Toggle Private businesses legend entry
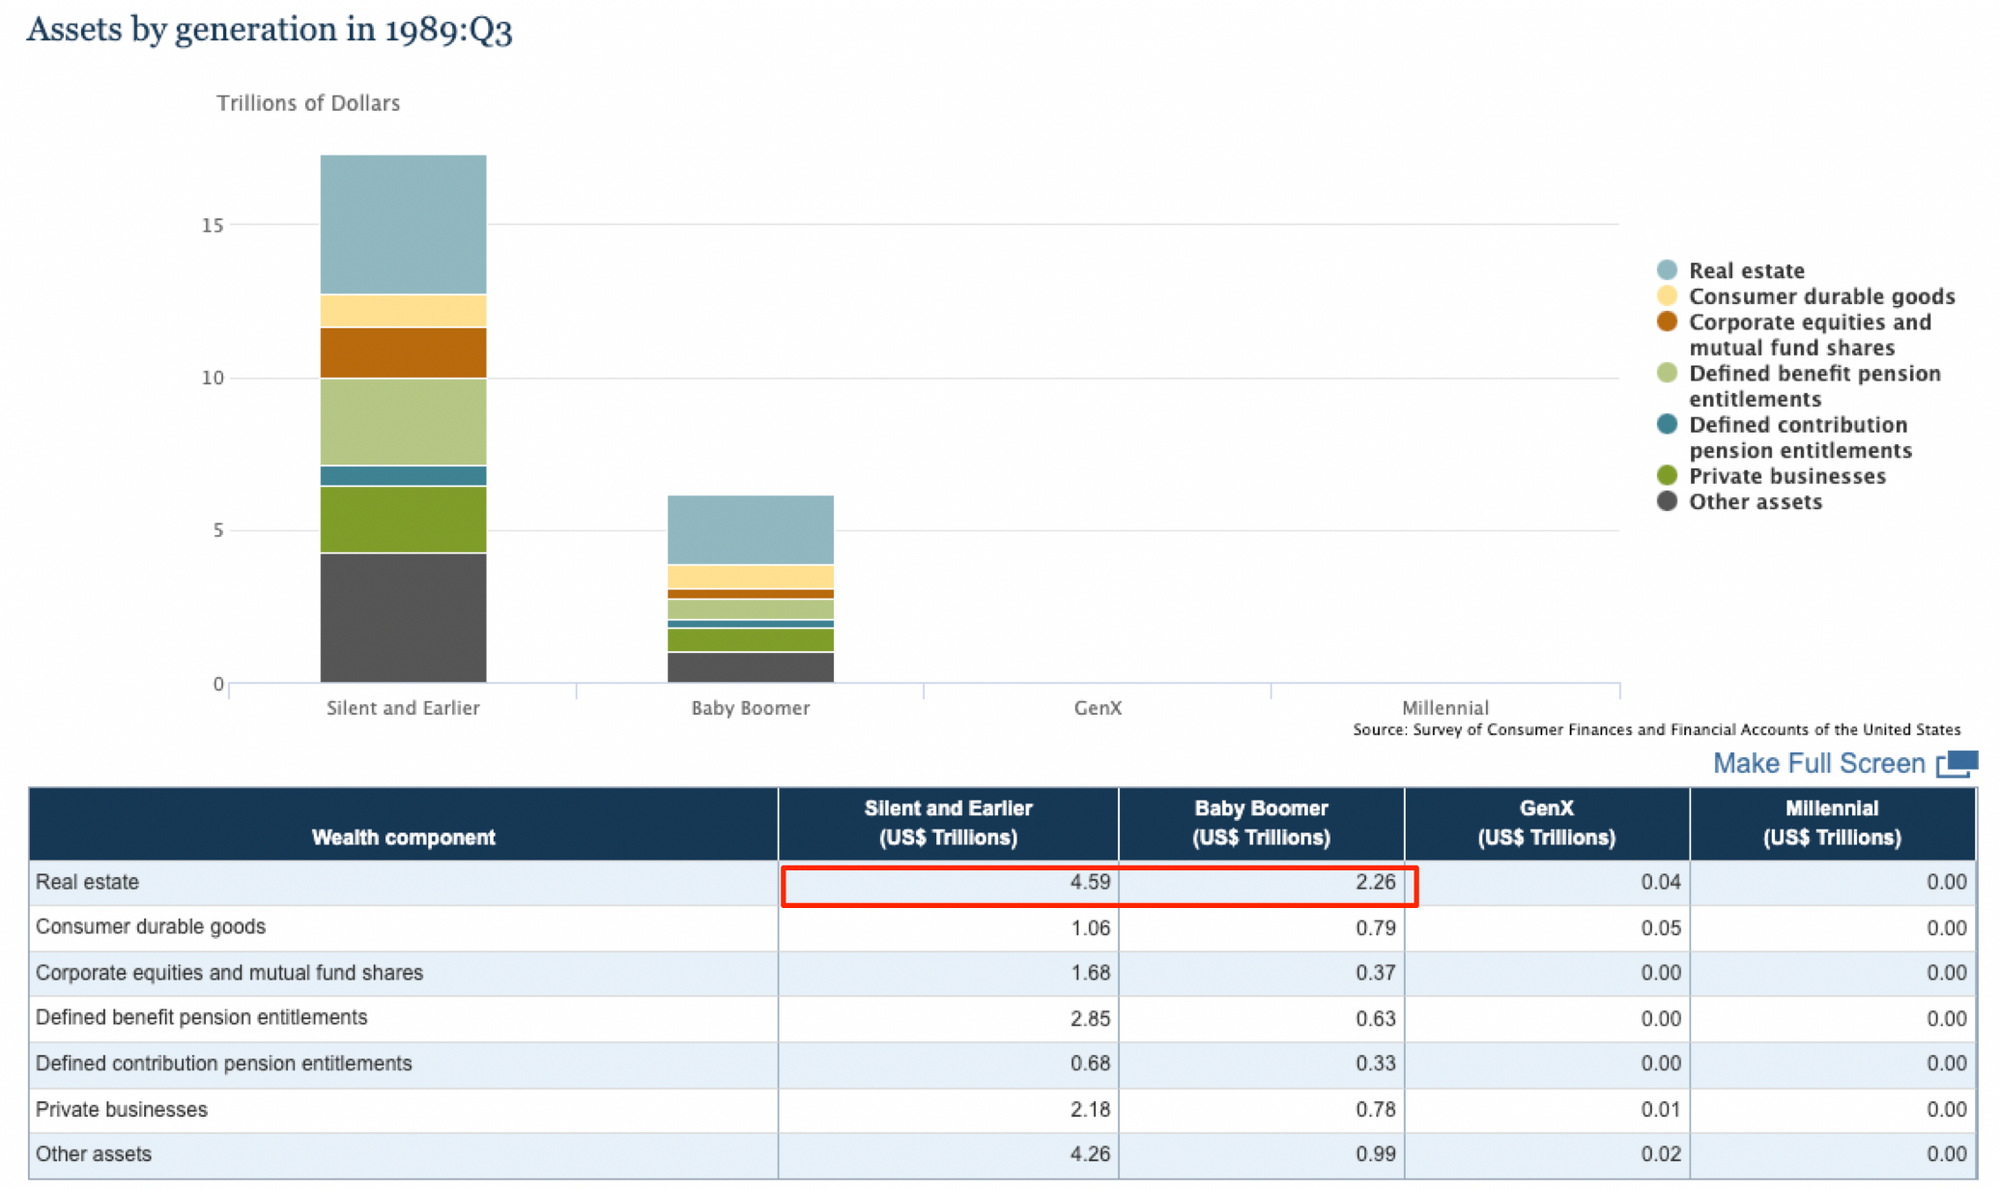The image size is (2000, 1188). click(1787, 477)
